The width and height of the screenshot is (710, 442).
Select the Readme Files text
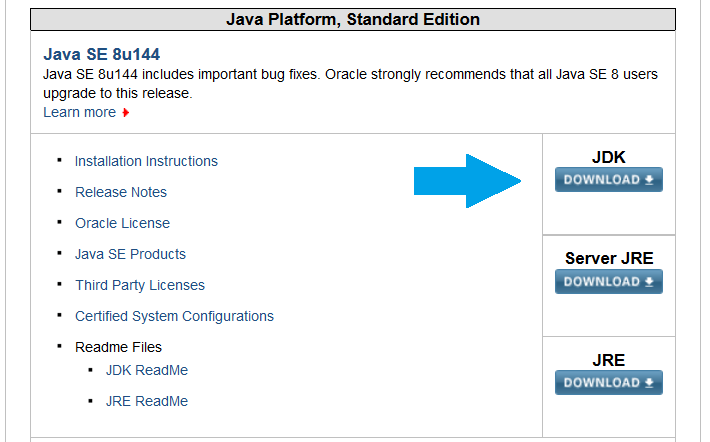pyautogui.click(x=118, y=347)
